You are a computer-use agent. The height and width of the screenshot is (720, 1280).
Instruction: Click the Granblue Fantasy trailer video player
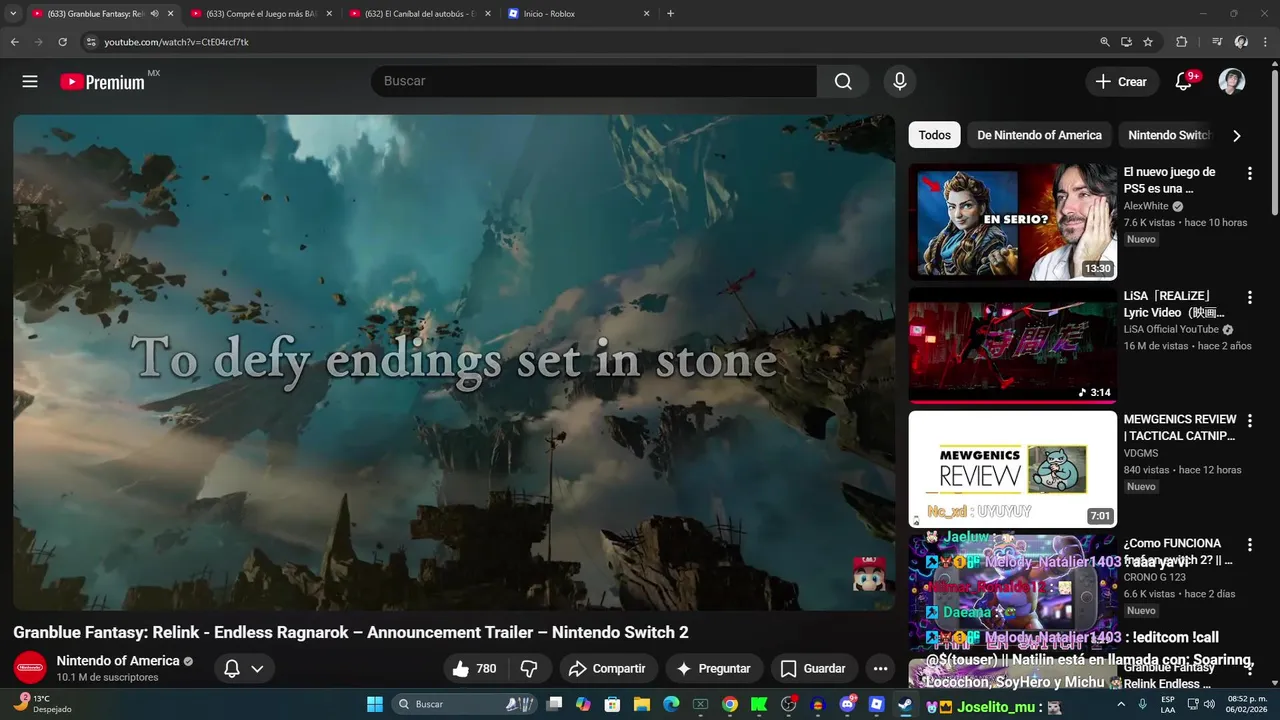coord(454,362)
